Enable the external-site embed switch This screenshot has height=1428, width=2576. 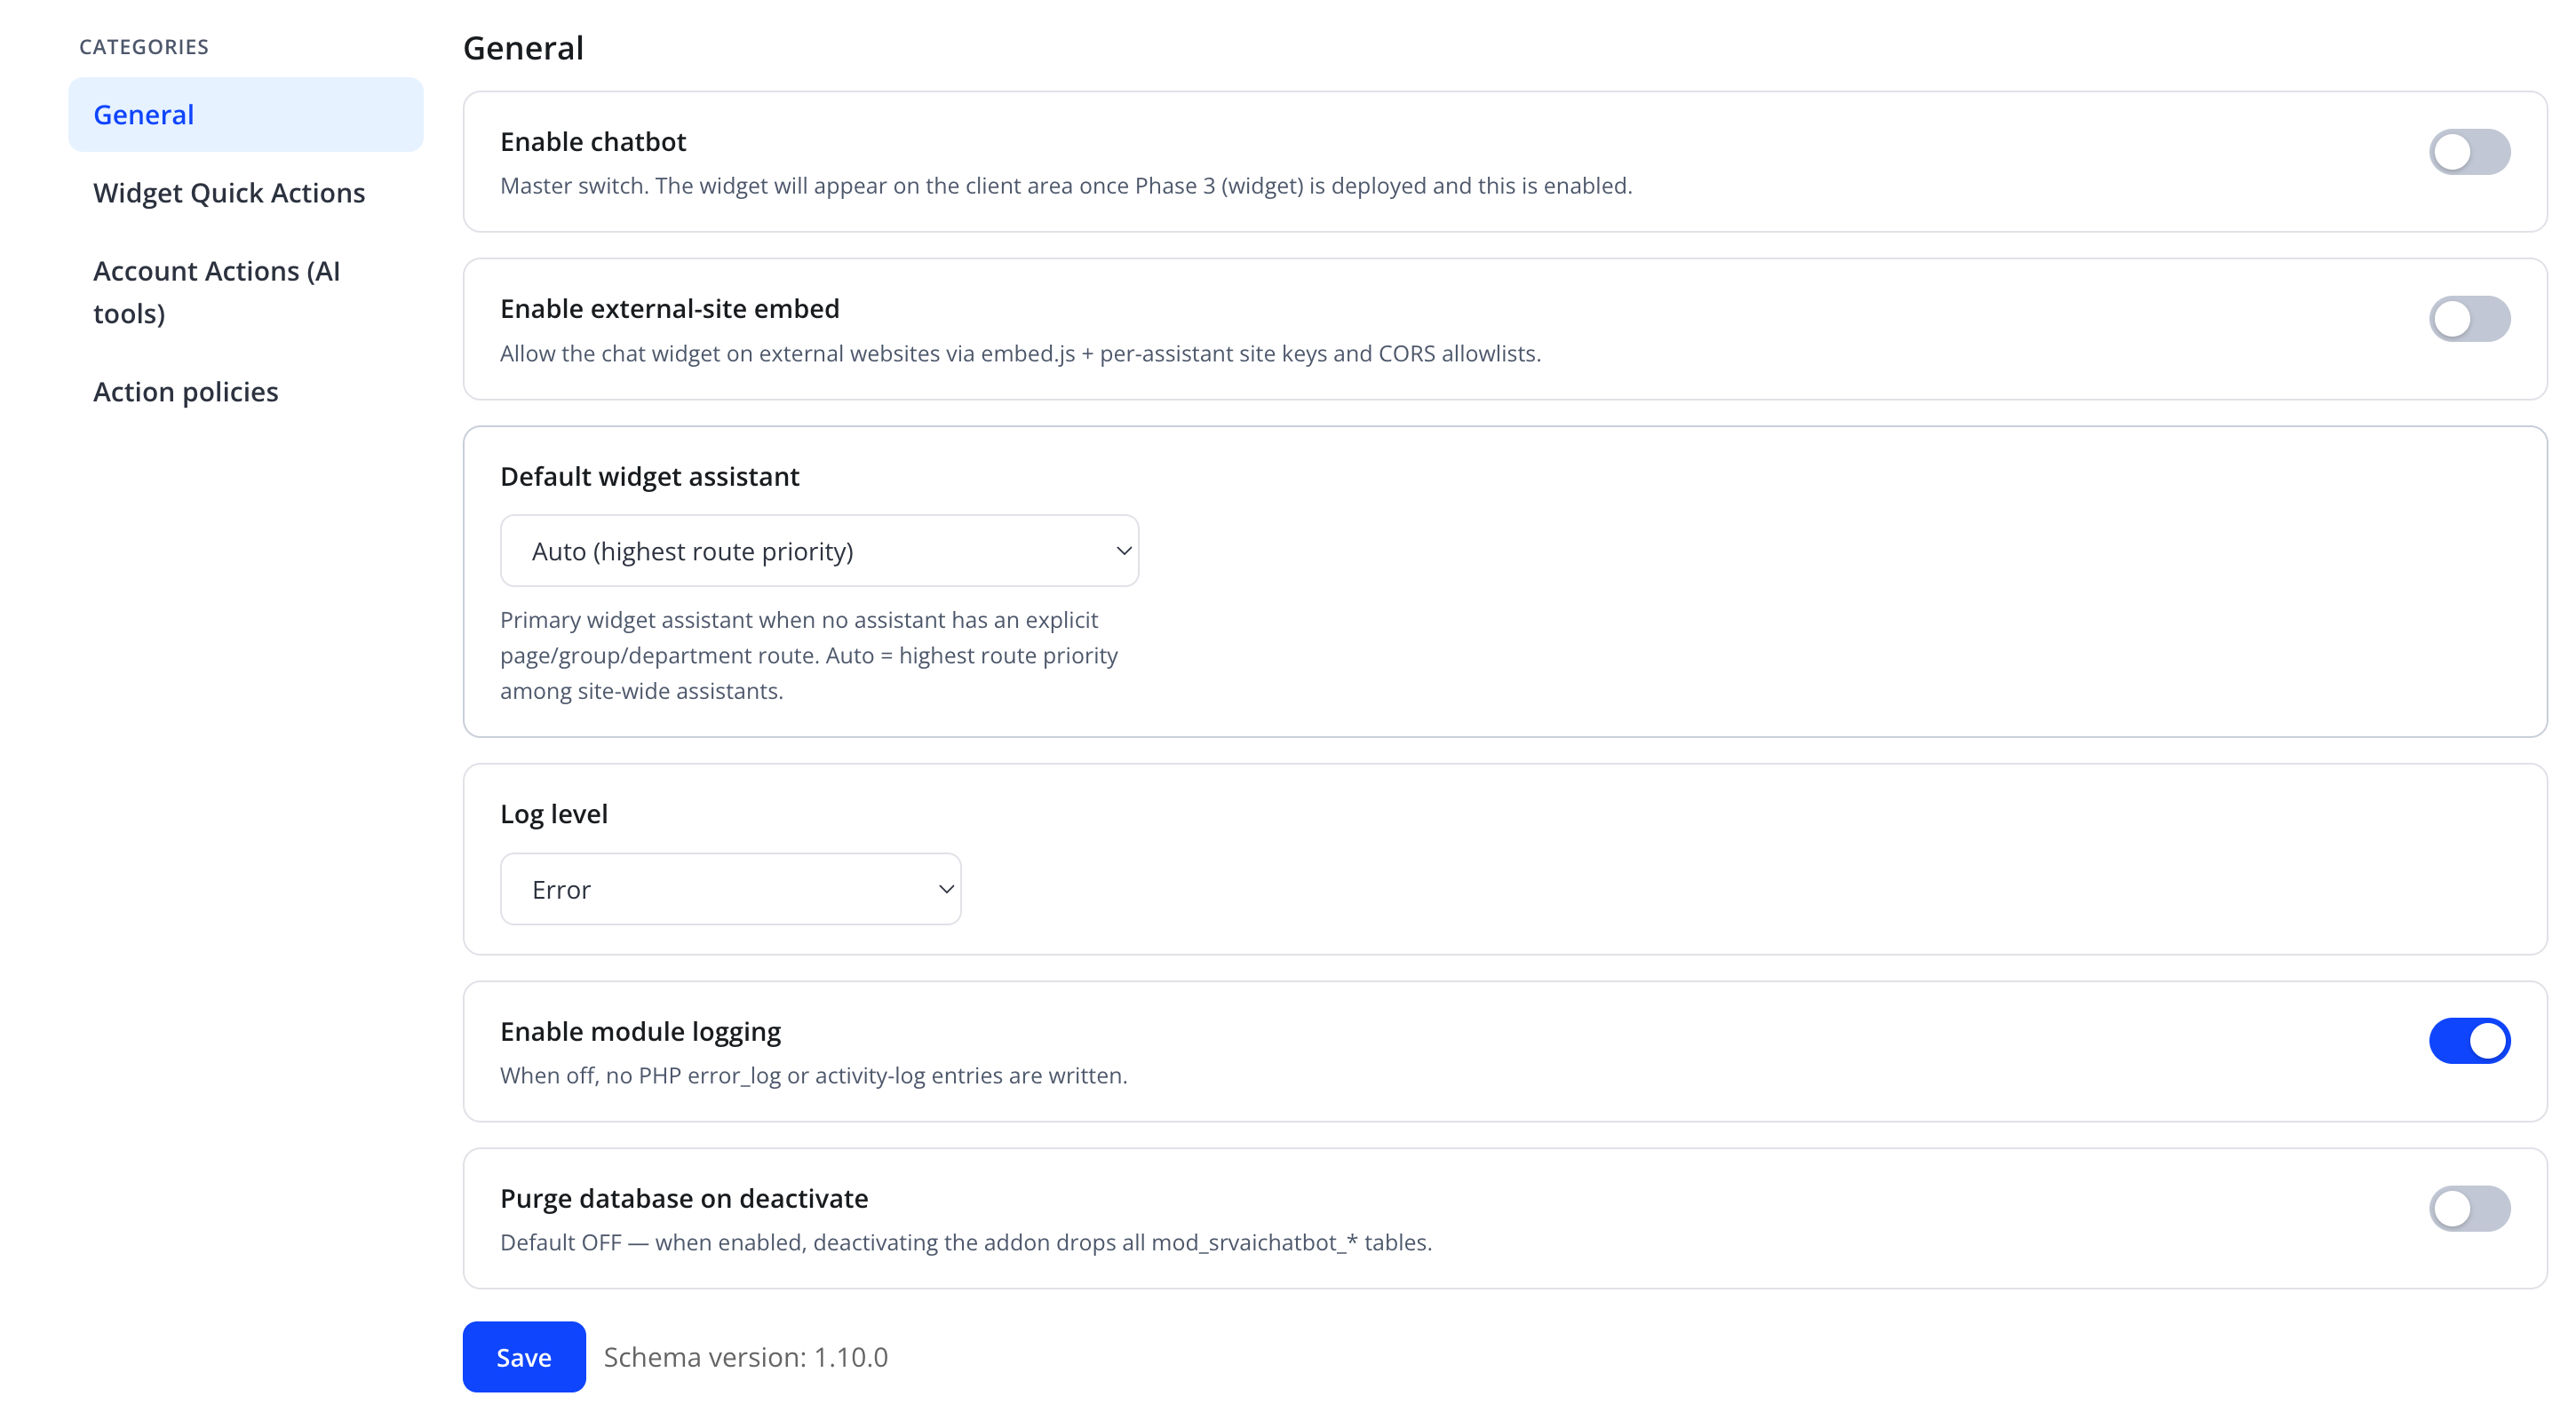tap(2469, 319)
